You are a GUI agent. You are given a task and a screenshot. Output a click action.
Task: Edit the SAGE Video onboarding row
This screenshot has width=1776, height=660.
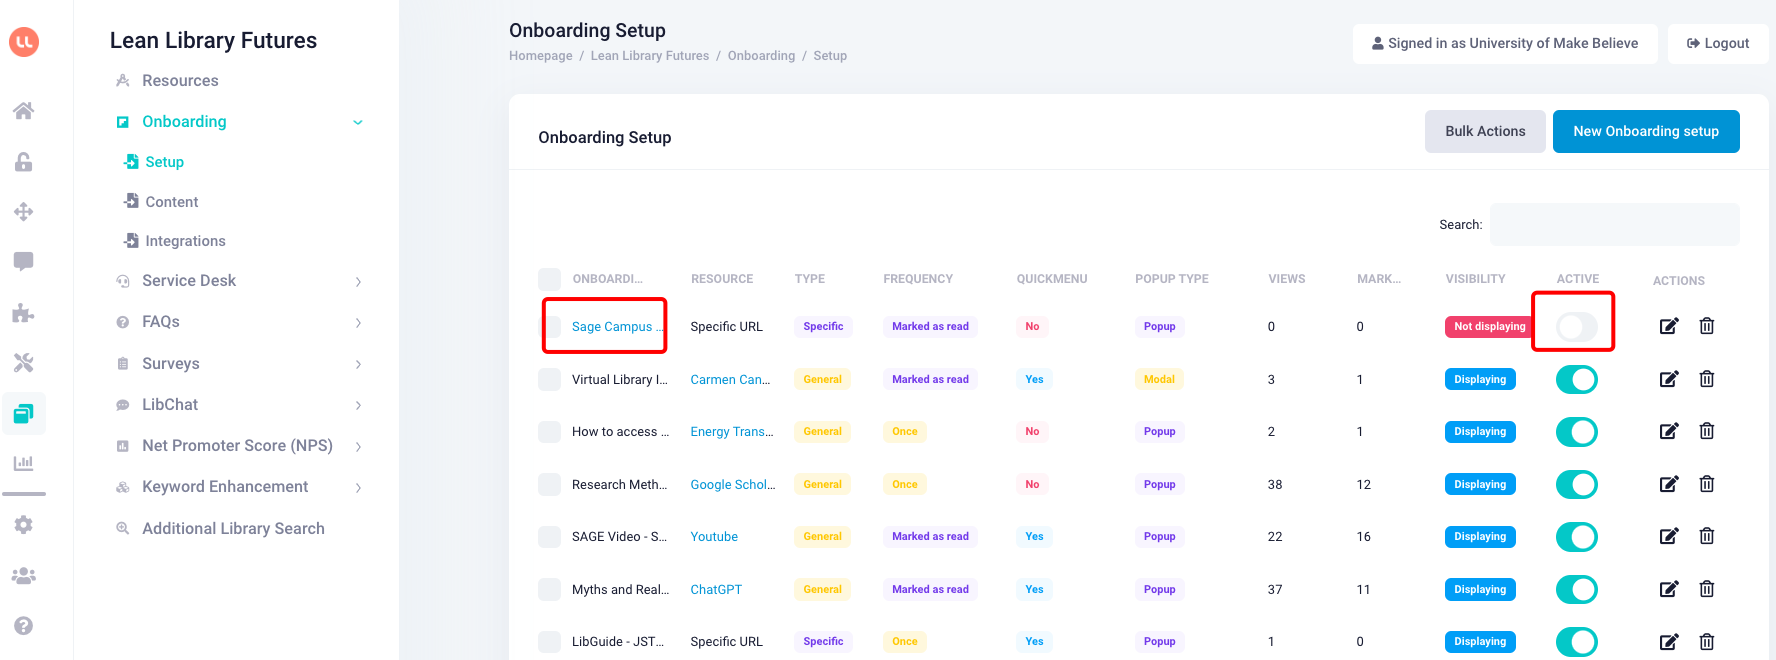coord(1669,536)
